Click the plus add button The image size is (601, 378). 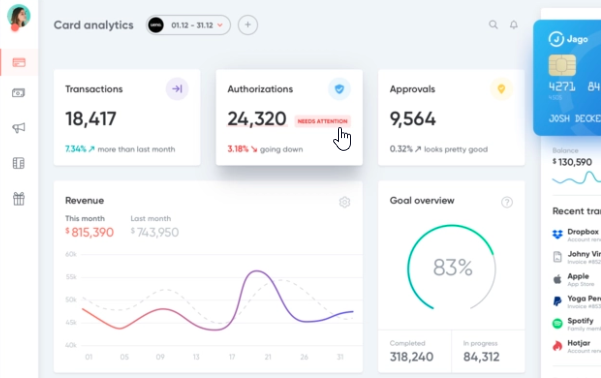248,25
